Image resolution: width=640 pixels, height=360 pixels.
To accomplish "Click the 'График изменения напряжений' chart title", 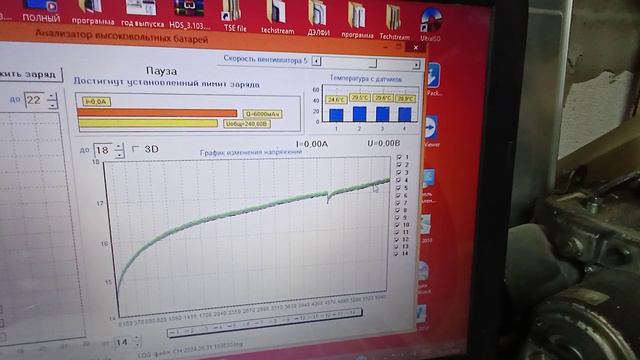I will [251, 152].
